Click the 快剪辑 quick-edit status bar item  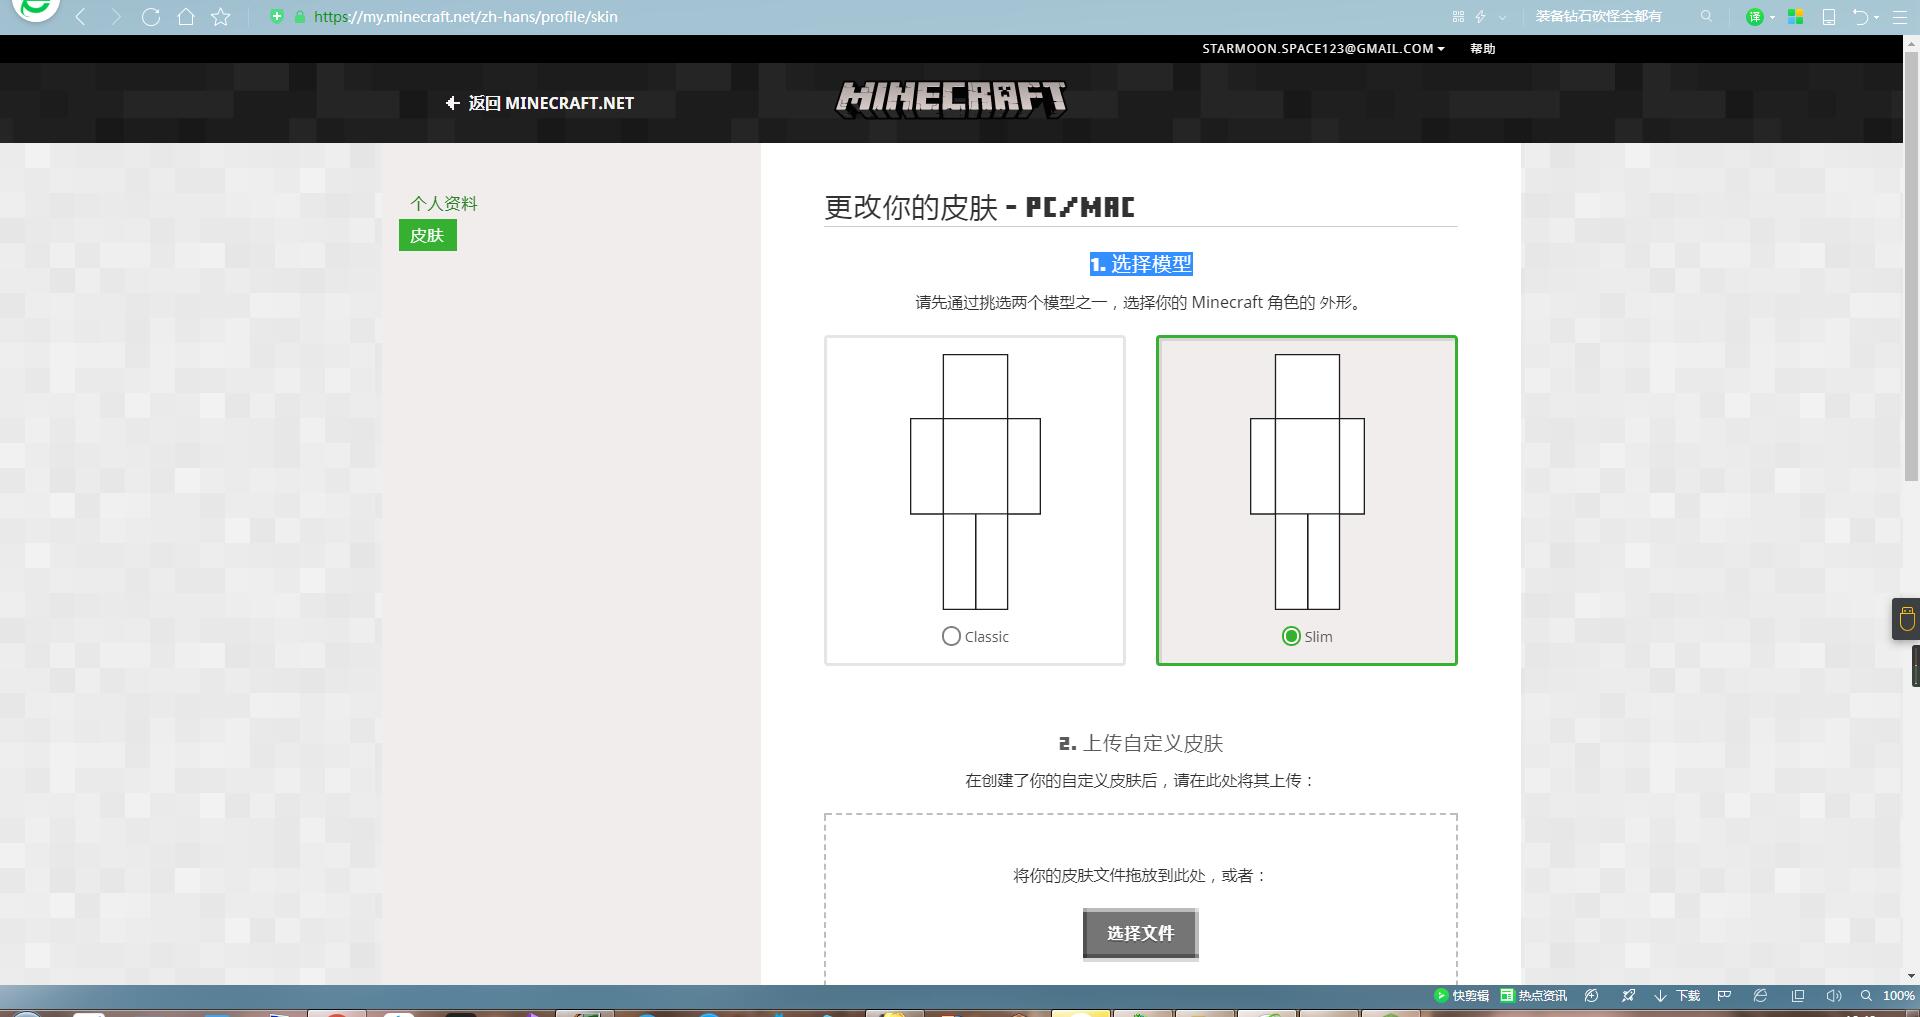pos(1462,996)
